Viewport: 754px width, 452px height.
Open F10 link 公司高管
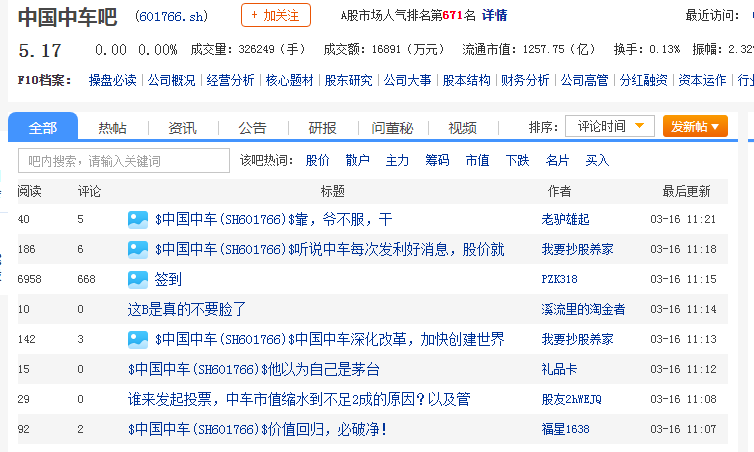point(584,80)
